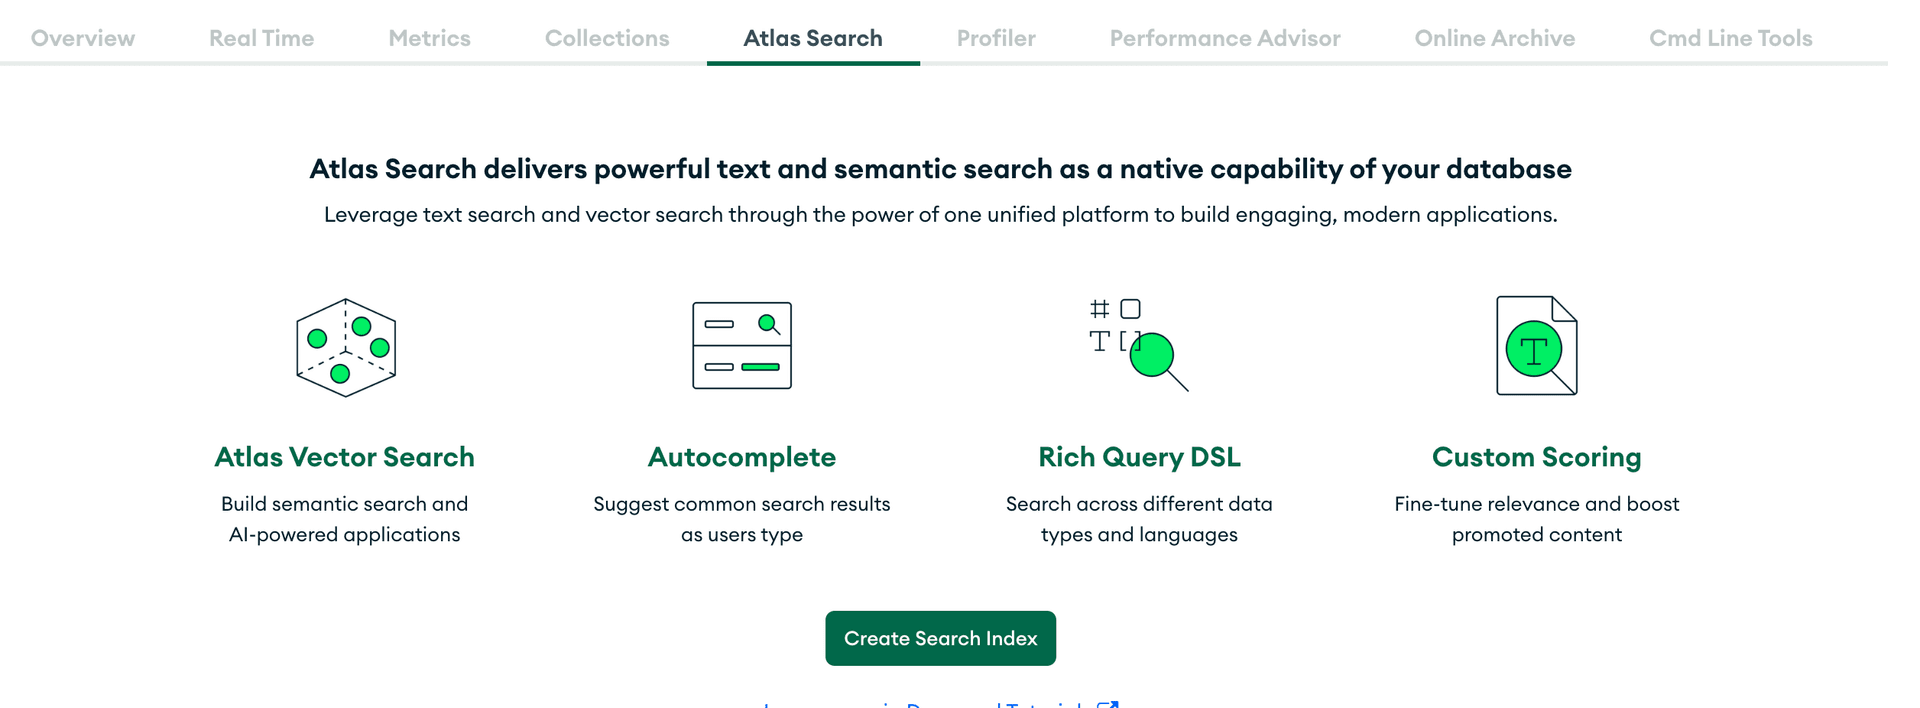Viewport: 1920px width, 708px height.
Task: Open the Online Archive tab
Action: coord(1494,38)
